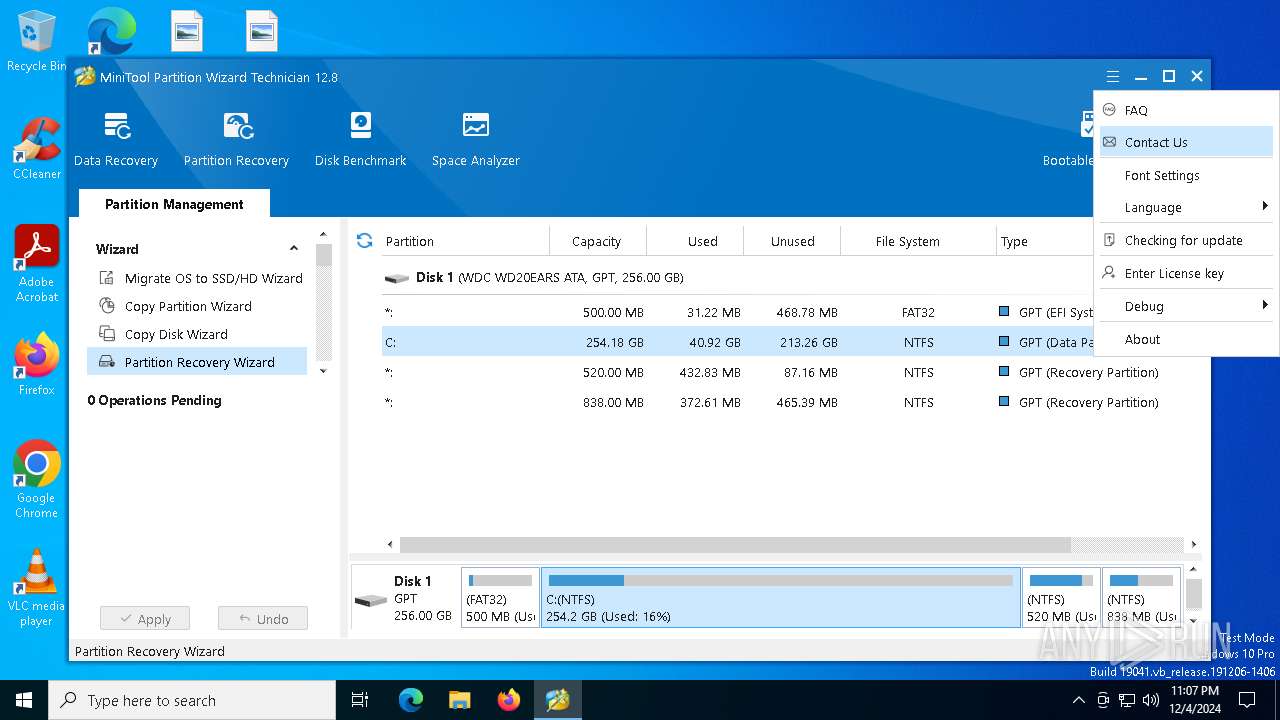Expand the Debug submenu
1280x720 pixels.
click(x=1186, y=306)
